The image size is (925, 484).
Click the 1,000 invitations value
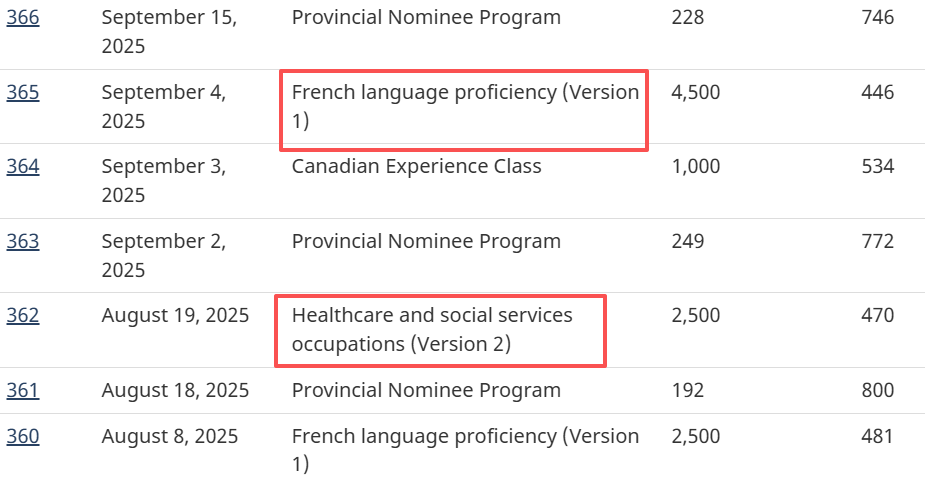click(x=696, y=167)
